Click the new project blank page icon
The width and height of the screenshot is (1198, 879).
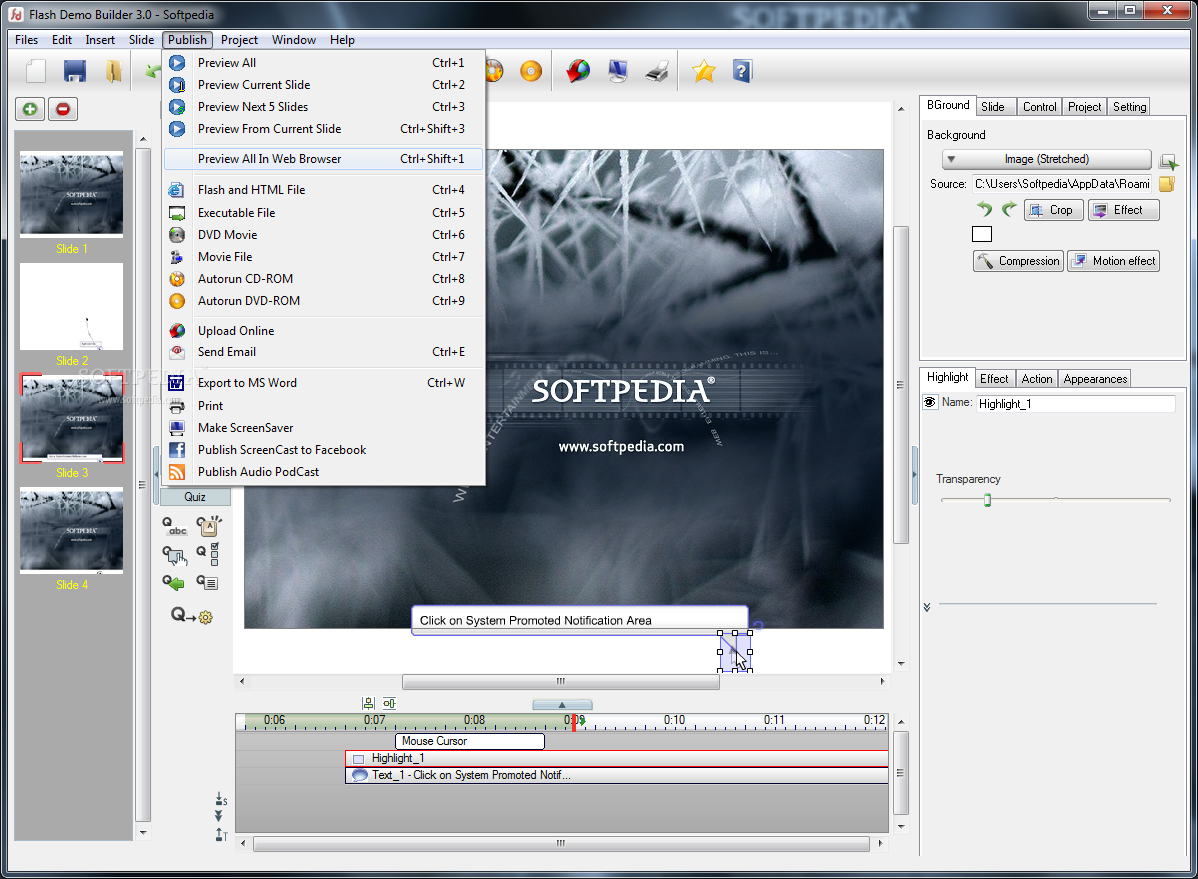point(36,71)
